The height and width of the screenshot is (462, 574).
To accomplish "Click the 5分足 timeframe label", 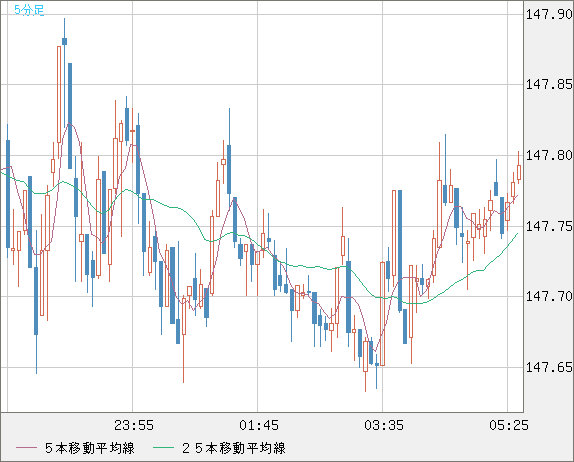I will (x=29, y=10).
